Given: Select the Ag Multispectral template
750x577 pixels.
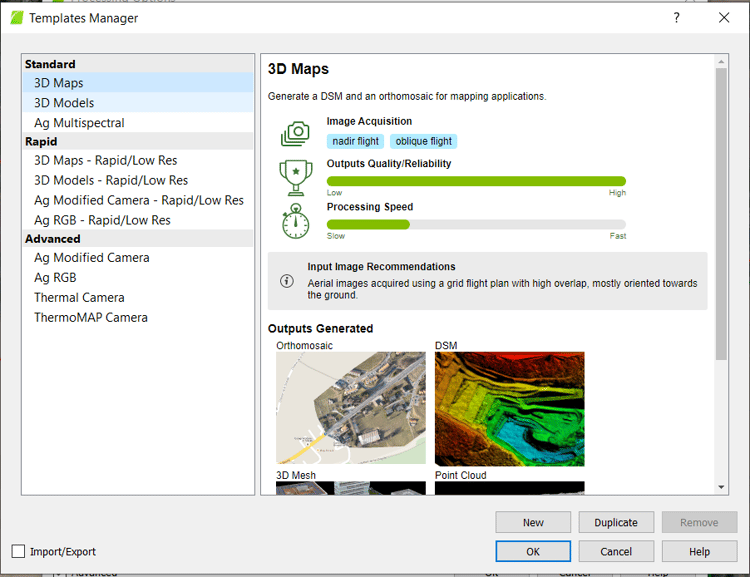Looking at the screenshot, I should [x=79, y=123].
